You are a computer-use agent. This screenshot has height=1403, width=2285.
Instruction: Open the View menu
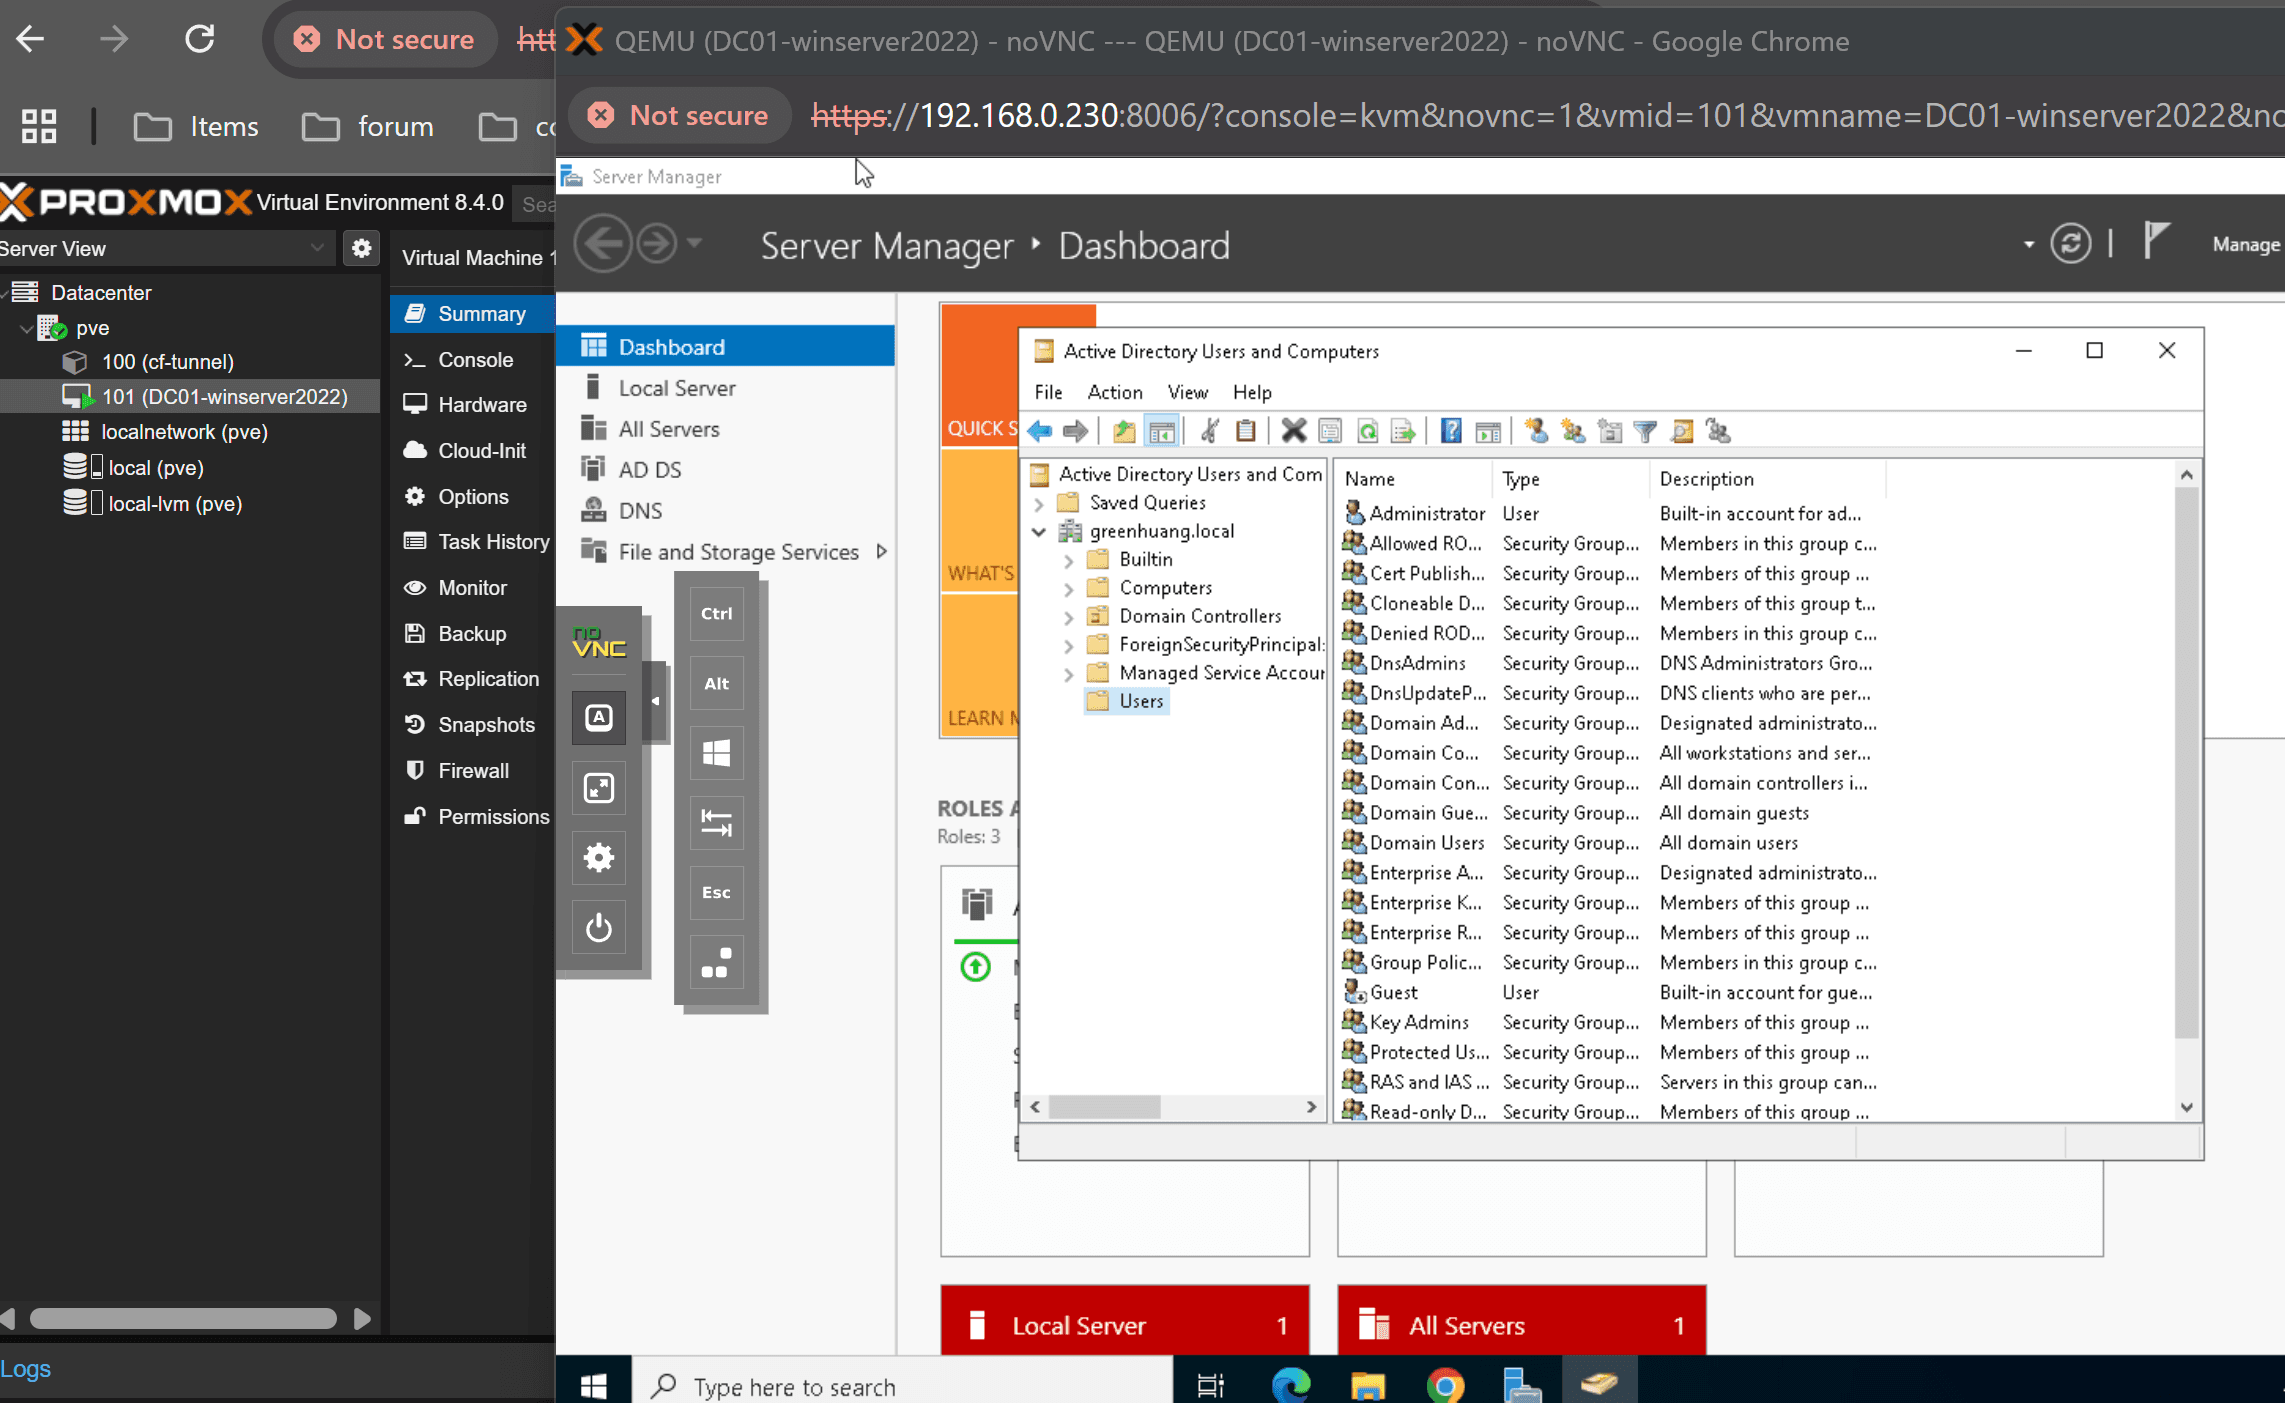1188,392
